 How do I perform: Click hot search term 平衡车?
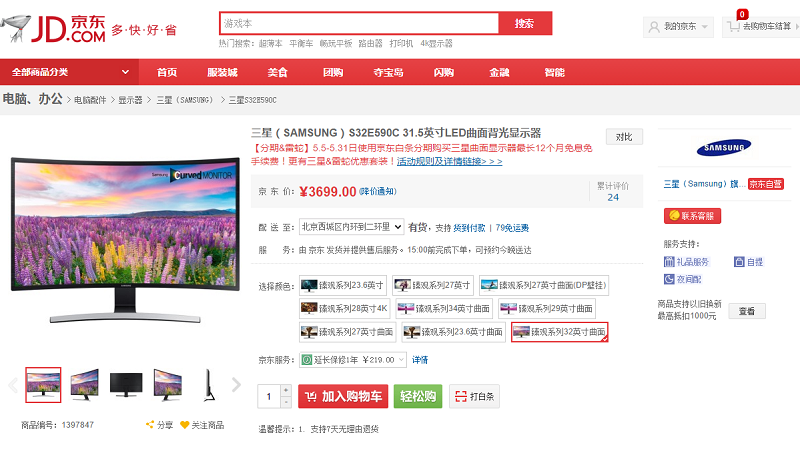pos(301,44)
